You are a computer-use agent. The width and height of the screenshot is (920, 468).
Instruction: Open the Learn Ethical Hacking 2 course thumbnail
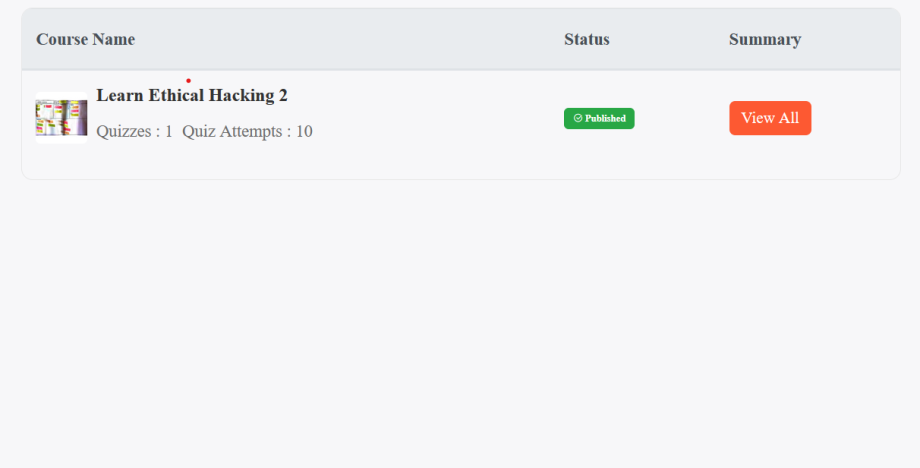coord(61,118)
